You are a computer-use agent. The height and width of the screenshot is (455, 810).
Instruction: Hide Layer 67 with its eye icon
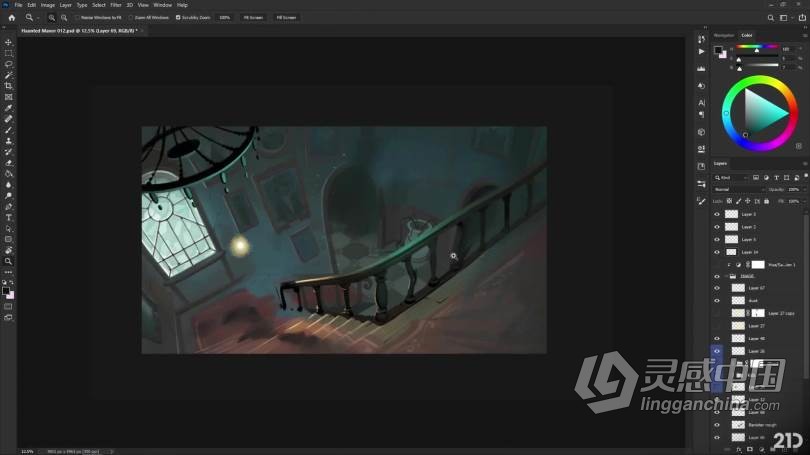pyautogui.click(x=716, y=288)
